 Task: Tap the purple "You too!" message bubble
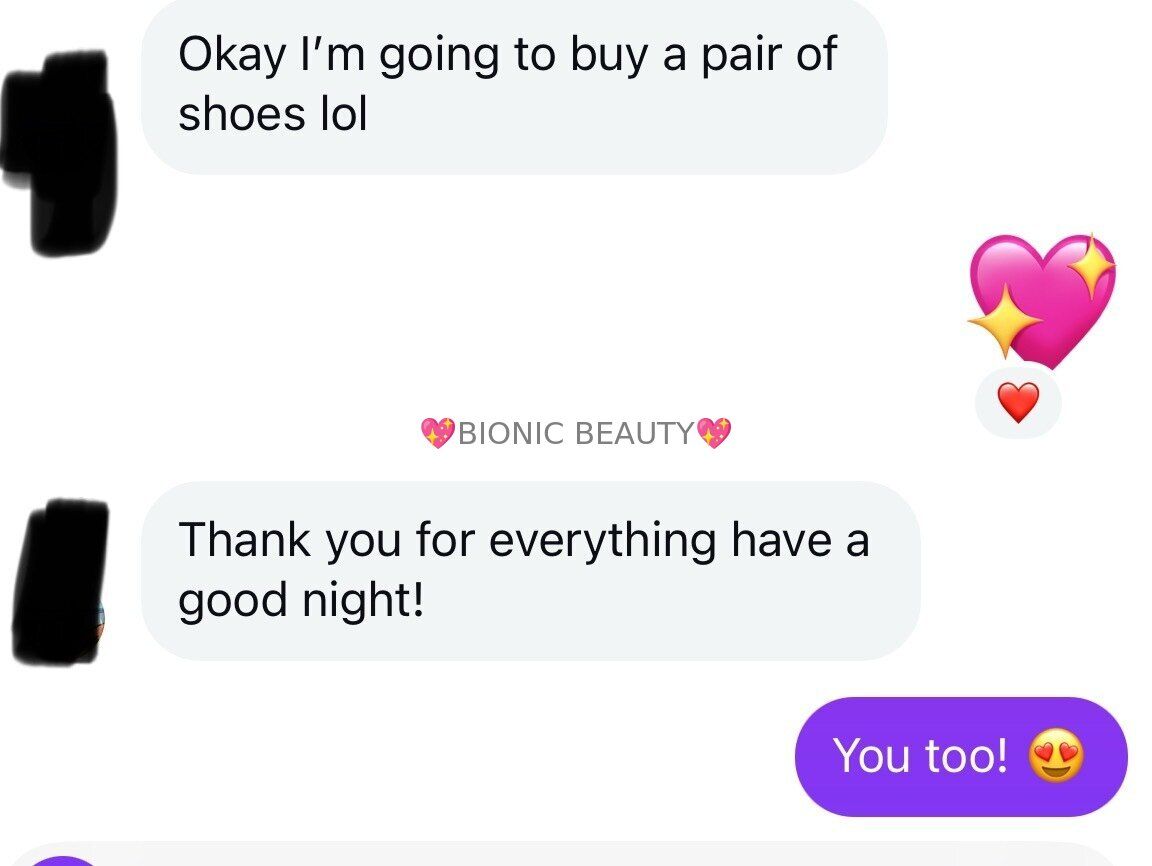pyautogui.click(x=960, y=756)
